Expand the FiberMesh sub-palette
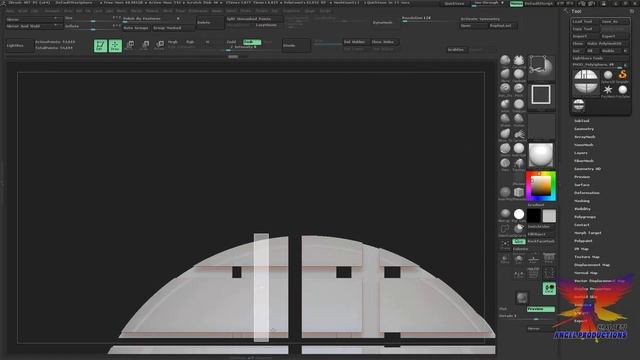The height and width of the screenshot is (360, 640). point(584,161)
